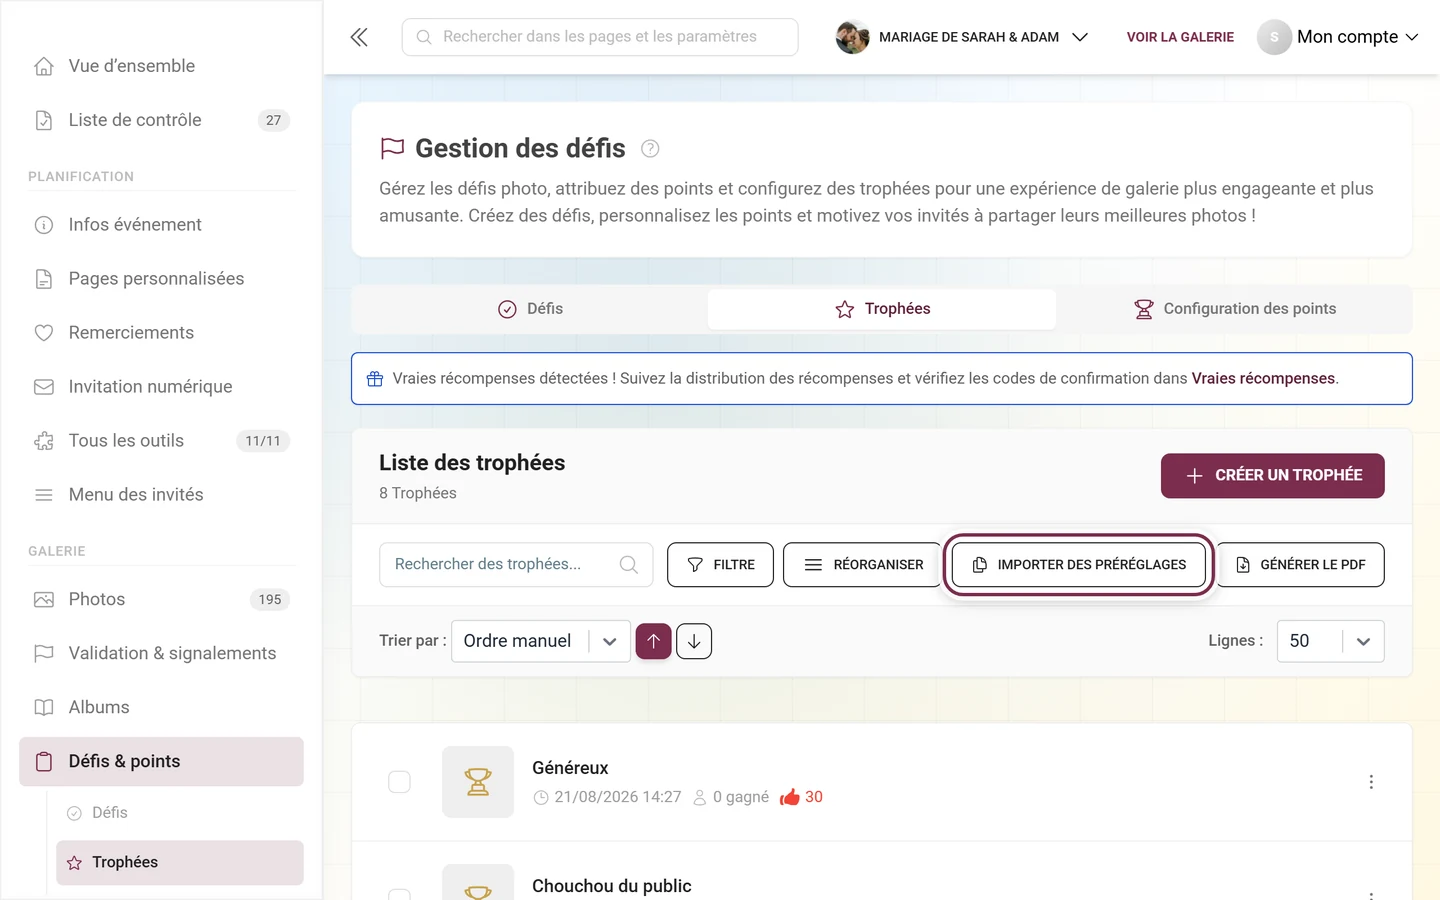Image resolution: width=1440 pixels, height=900 pixels.
Task: Select the Trophées sub-item in the sidebar
Action: [180, 863]
